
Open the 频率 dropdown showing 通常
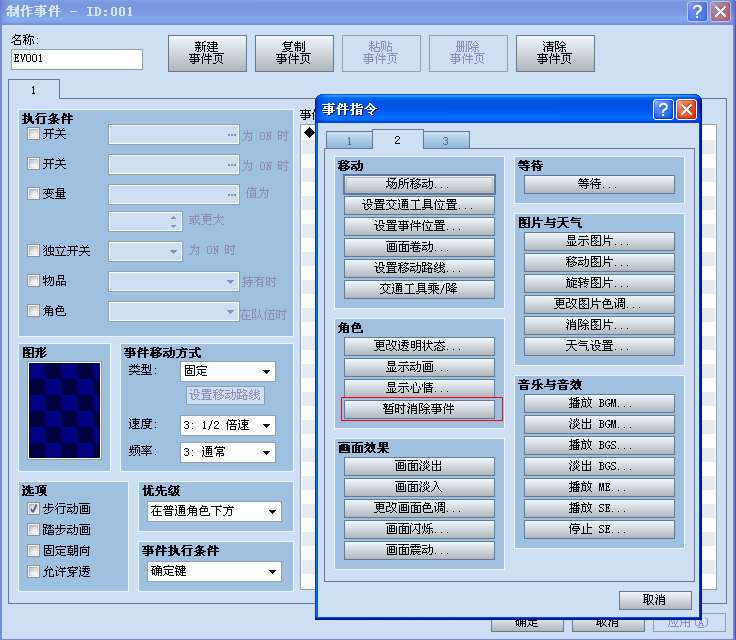pos(228,452)
